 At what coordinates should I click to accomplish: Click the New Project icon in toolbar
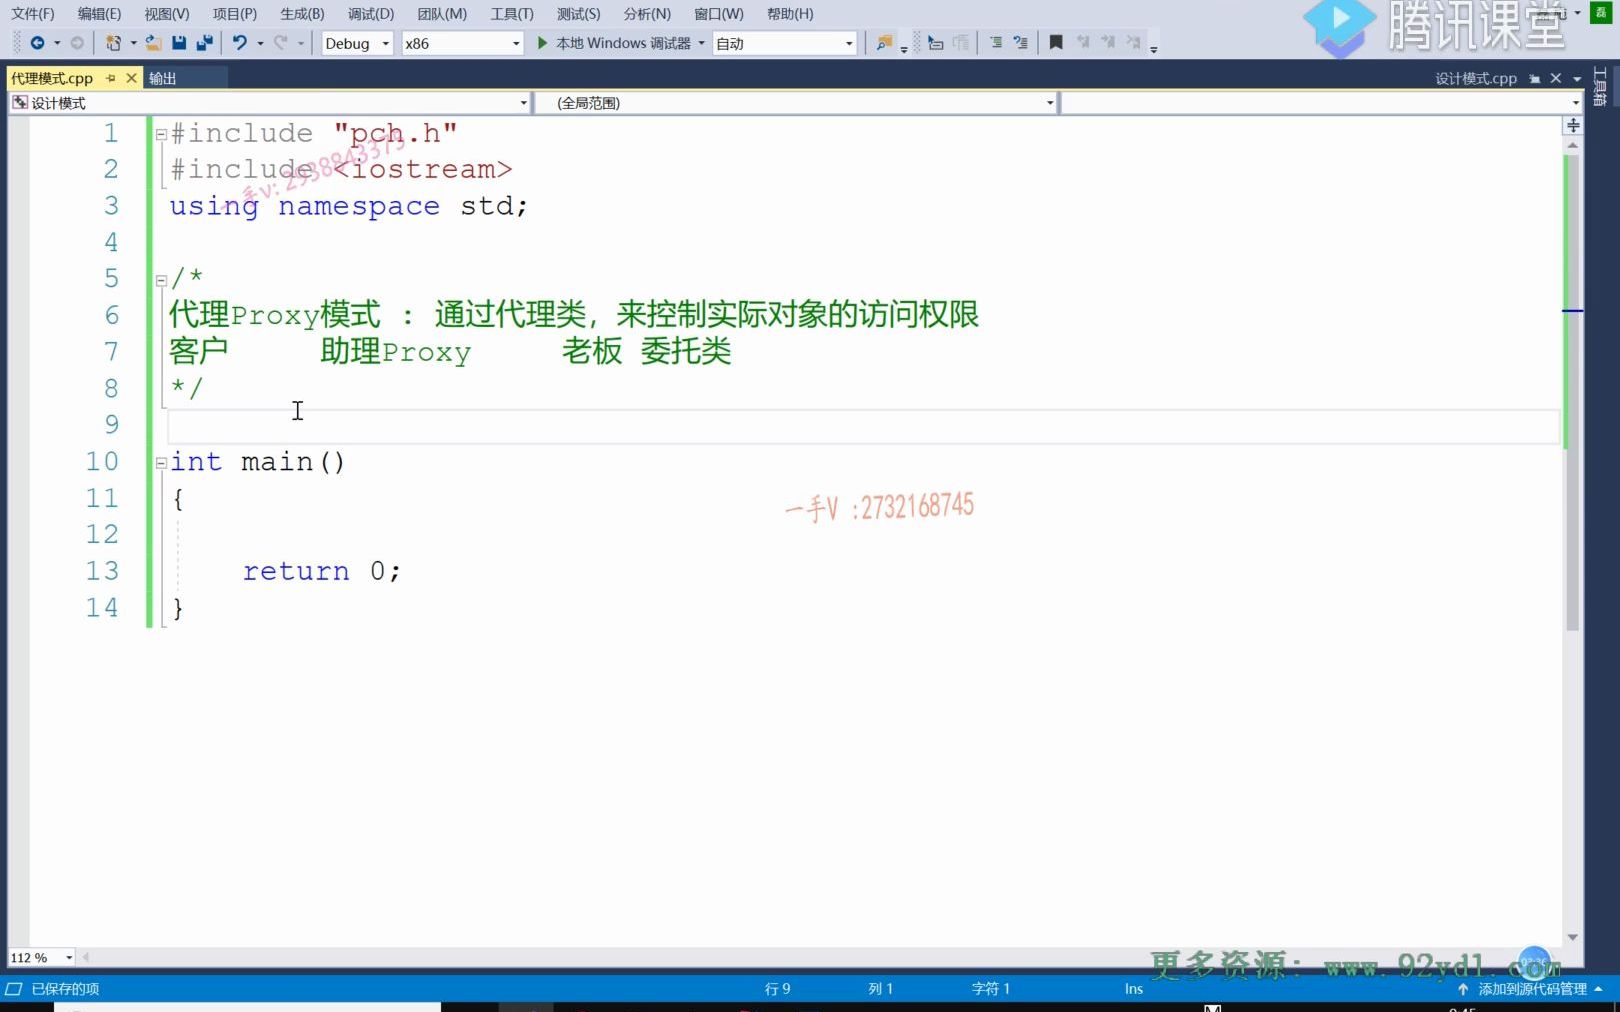[x=113, y=43]
